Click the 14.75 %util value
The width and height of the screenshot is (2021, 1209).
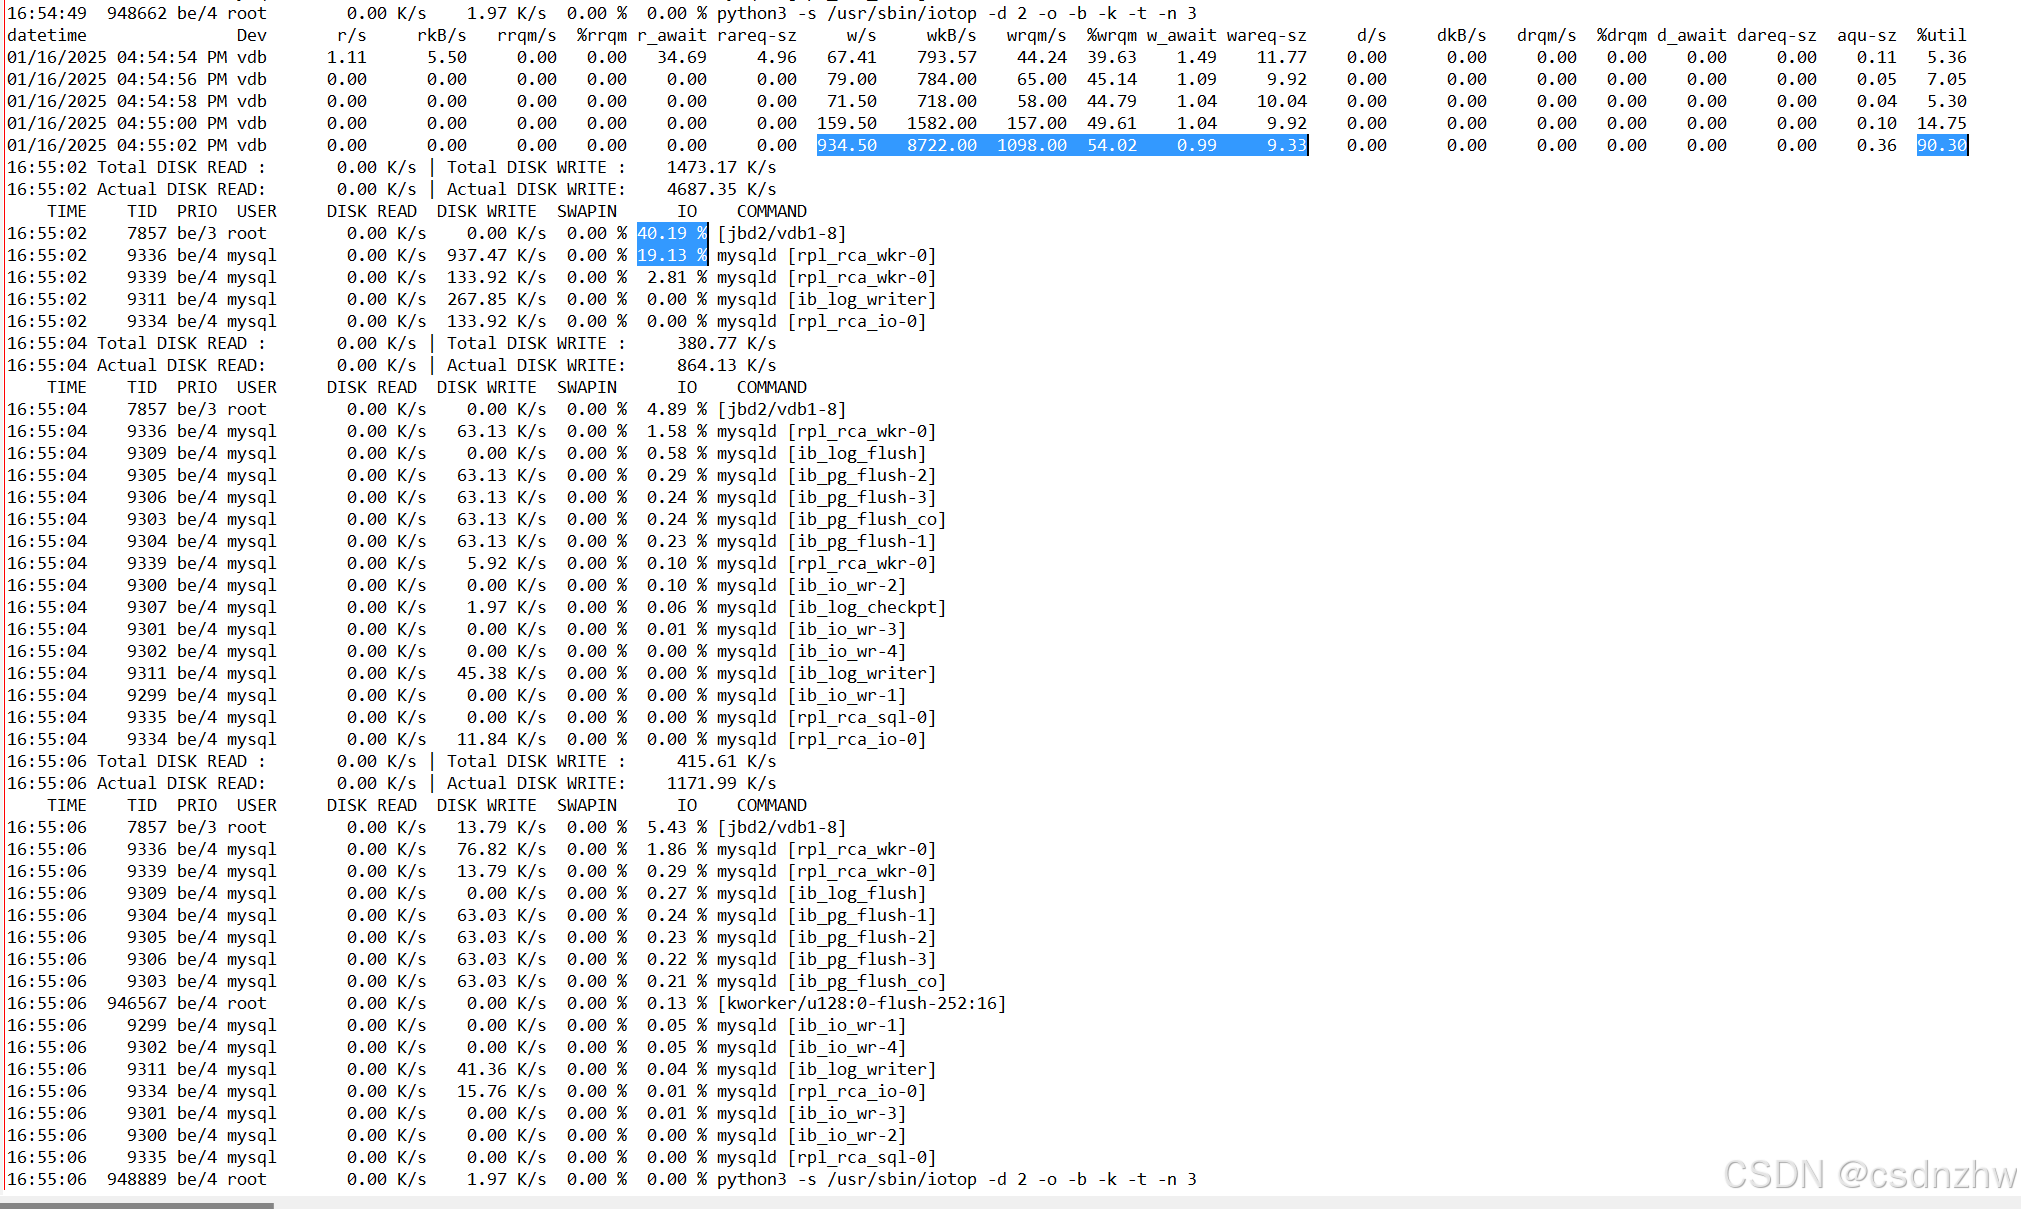[x=1941, y=123]
